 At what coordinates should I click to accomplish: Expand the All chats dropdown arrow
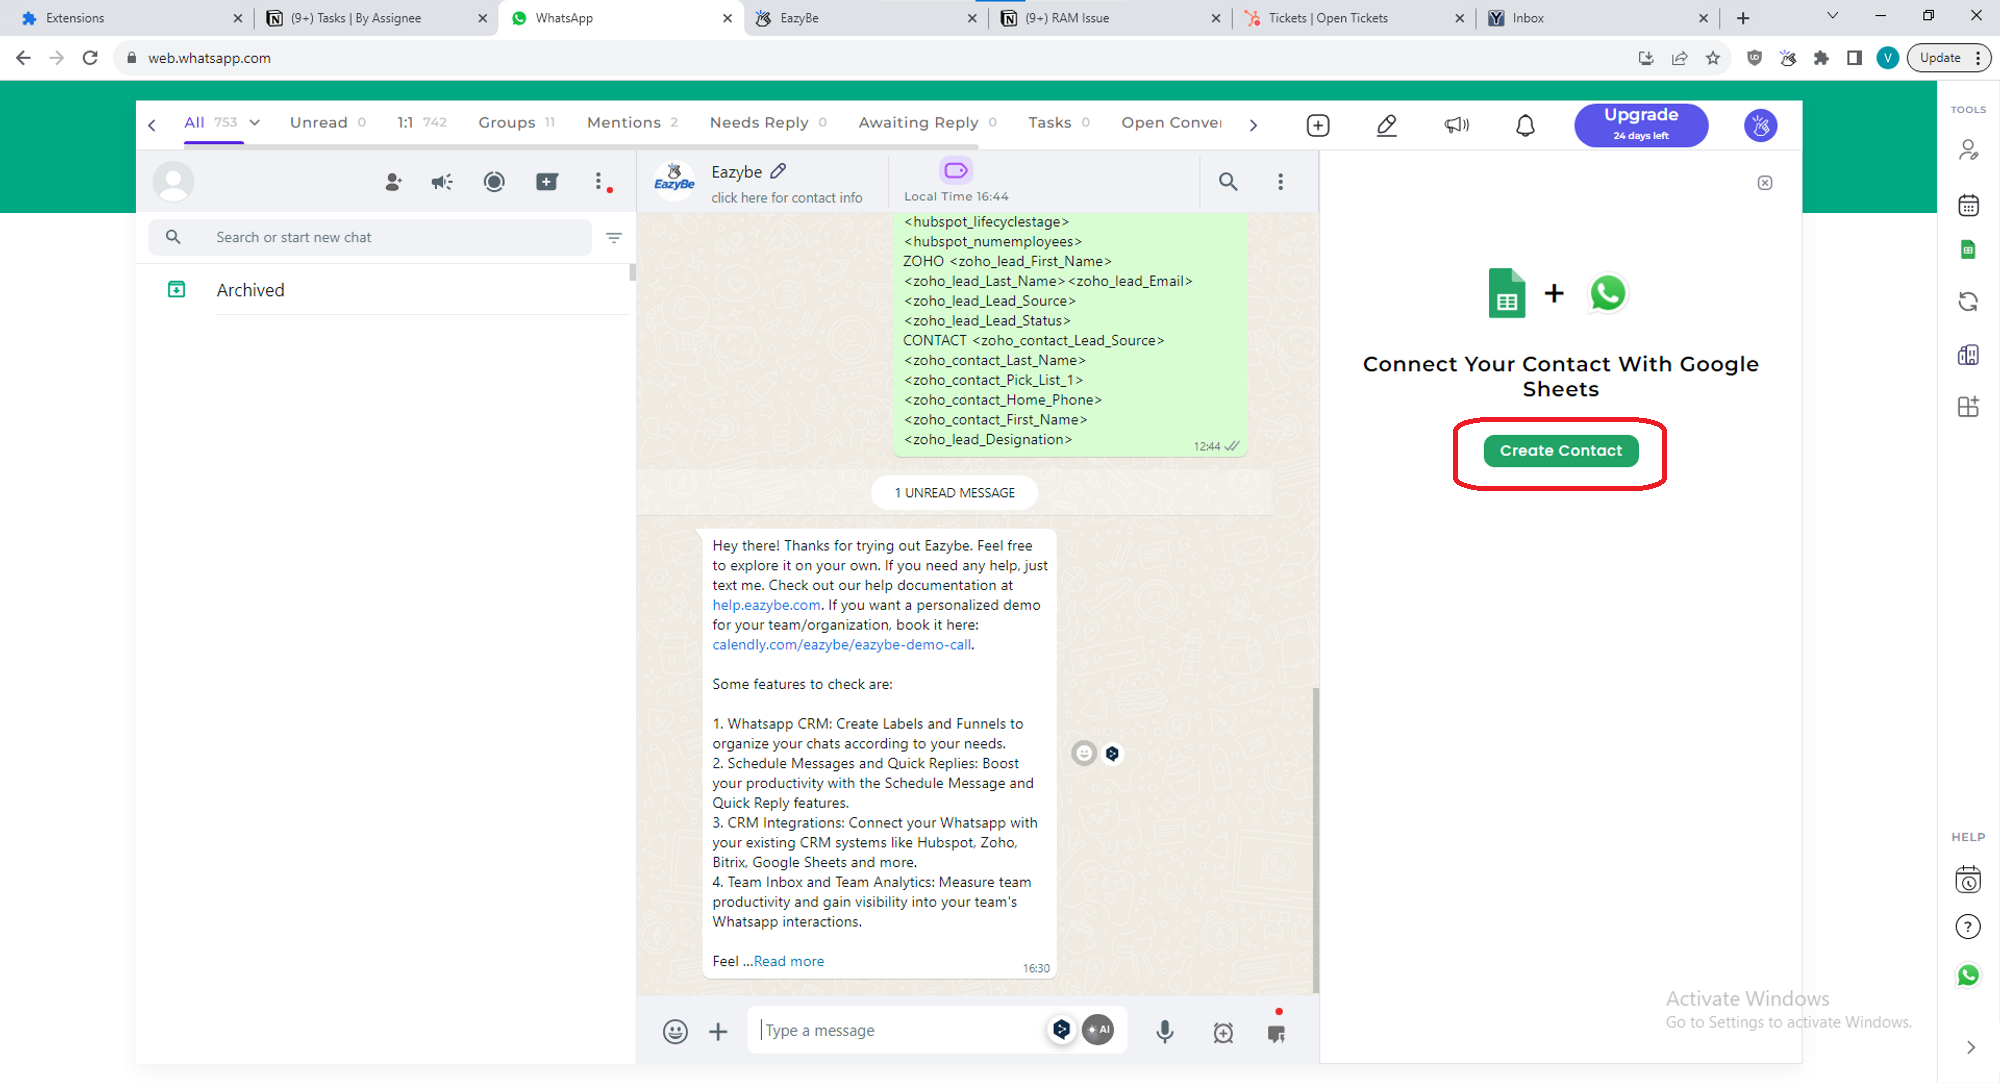255,123
